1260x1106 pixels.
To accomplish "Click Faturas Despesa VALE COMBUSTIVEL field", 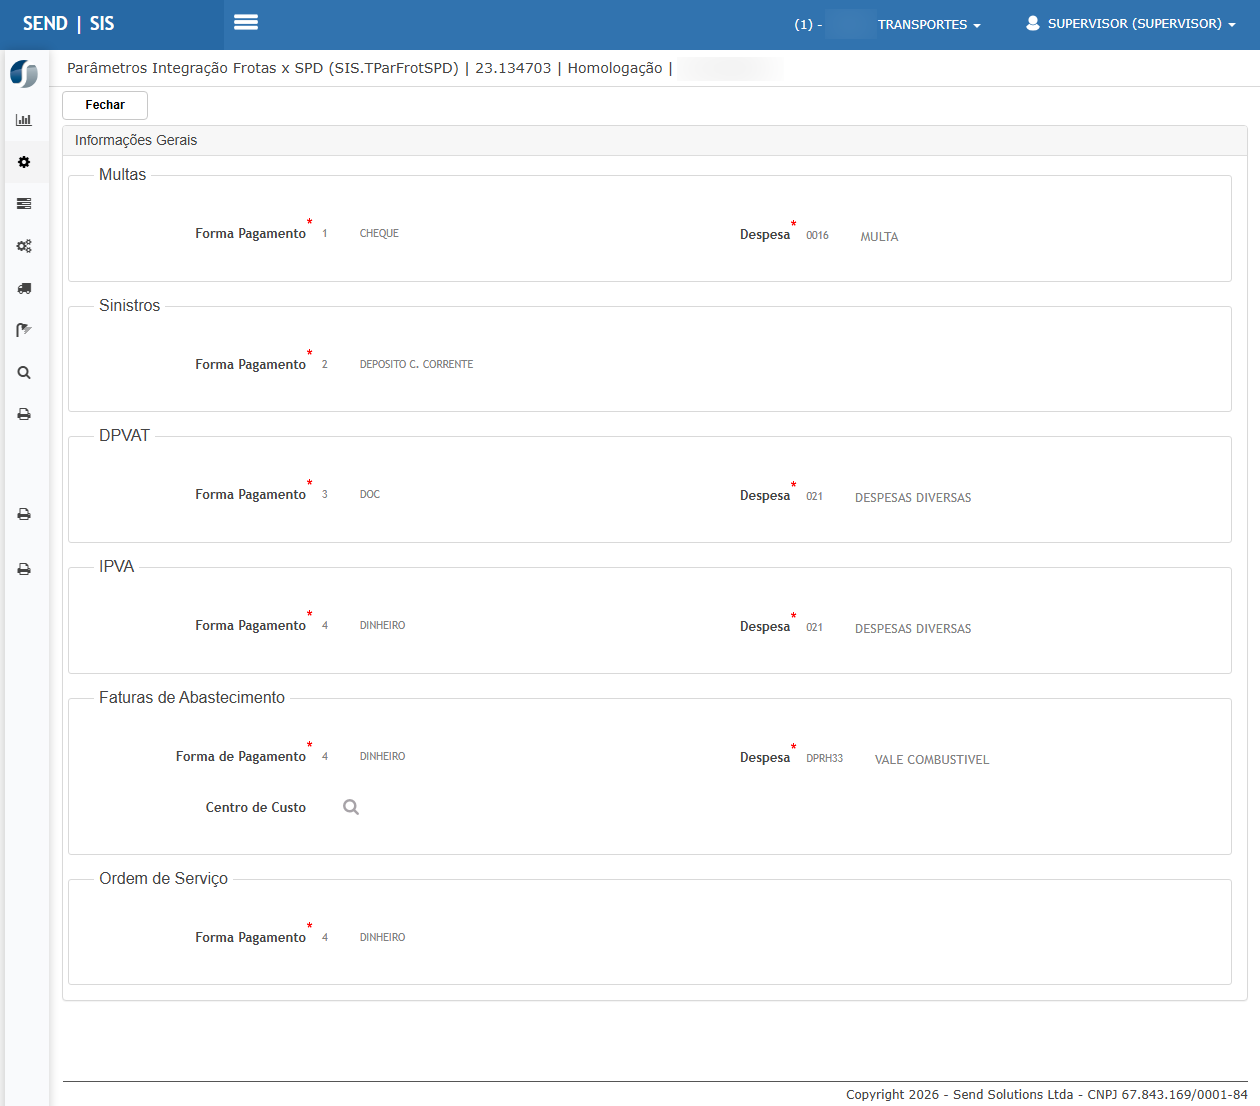I will [x=931, y=760].
